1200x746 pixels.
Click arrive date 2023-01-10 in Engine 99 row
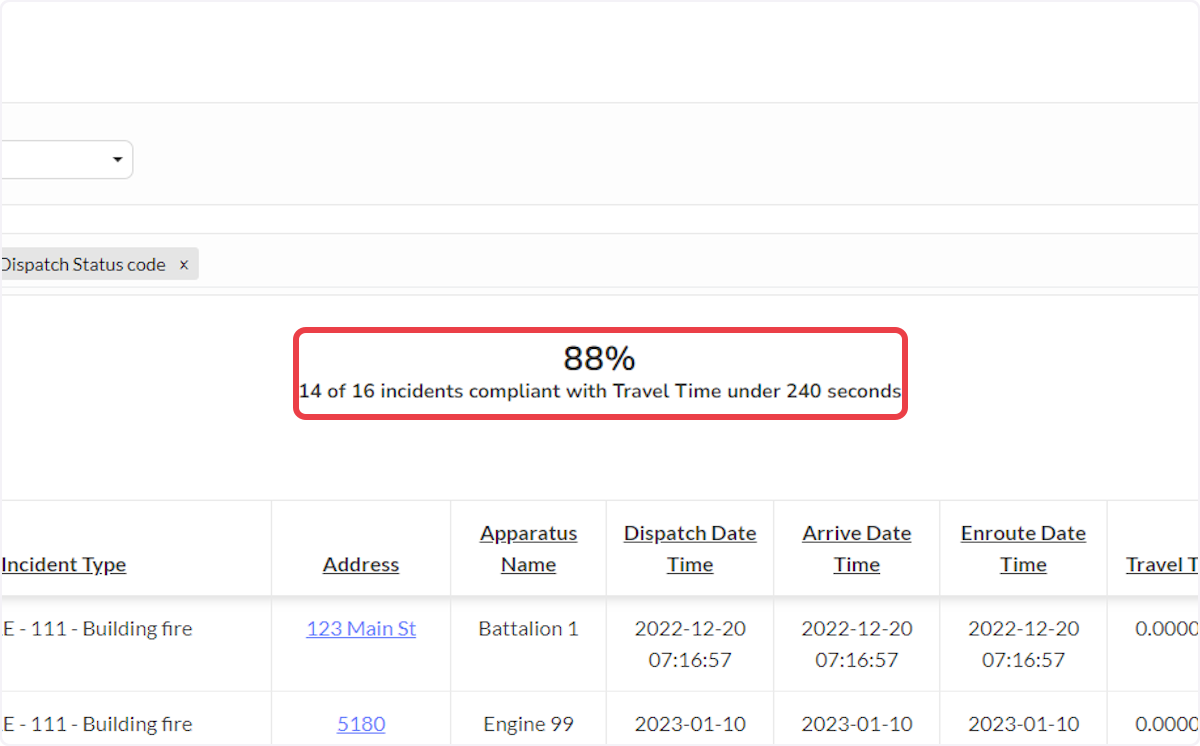pos(857,724)
